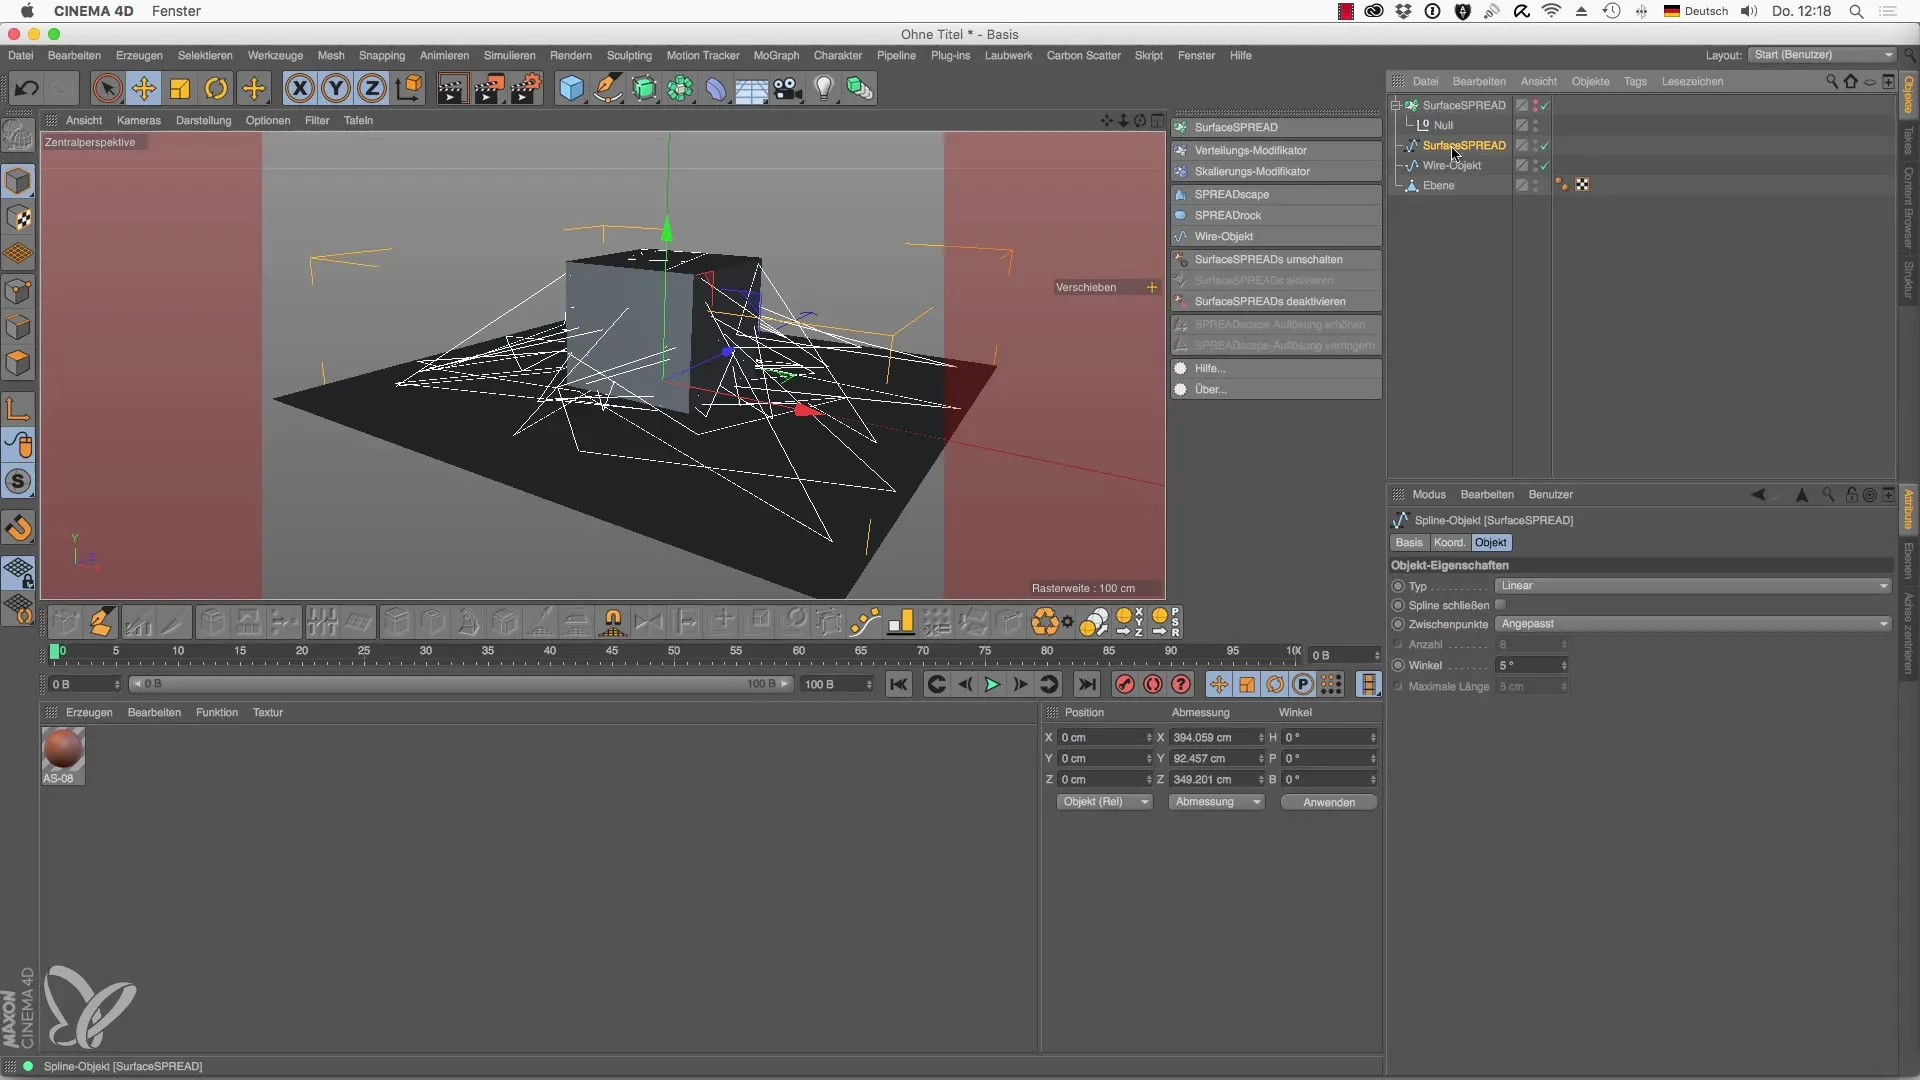The height and width of the screenshot is (1080, 1920).
Task: Click preview range slider bar
Action: 461,684
